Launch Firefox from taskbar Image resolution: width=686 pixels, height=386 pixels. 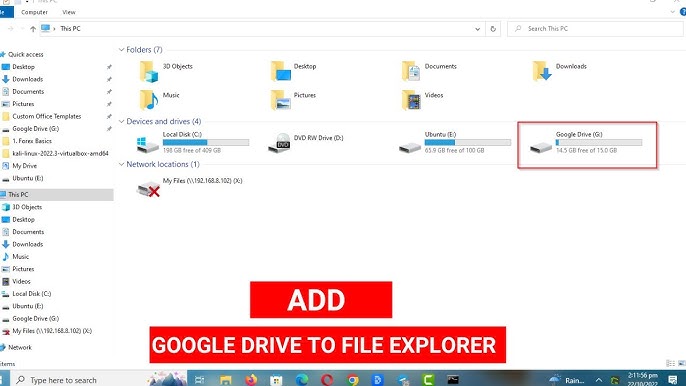click(x=251, y=379)
